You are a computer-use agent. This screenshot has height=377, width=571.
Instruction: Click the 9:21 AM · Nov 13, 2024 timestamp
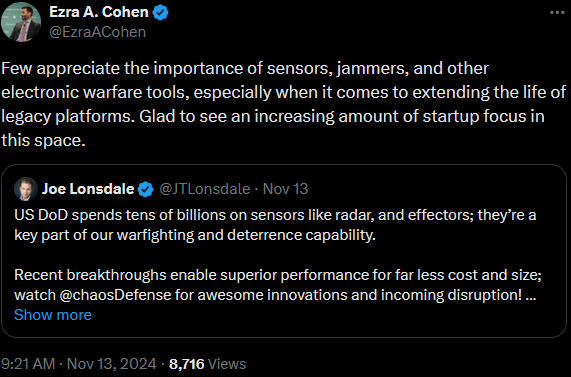click(79, 364)
